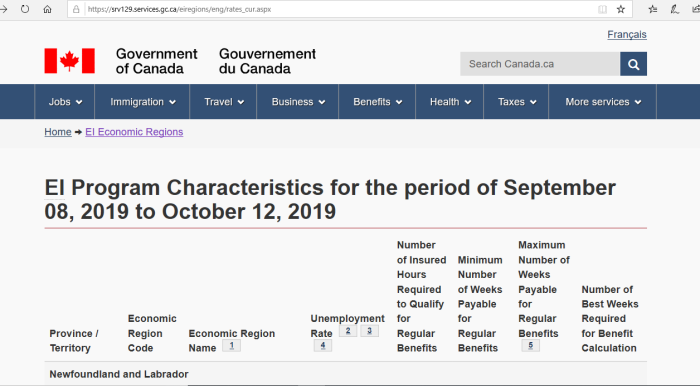Screen dimensions: 700x386
Task: Click the Province / Territory column header
Action: [74, 340]
